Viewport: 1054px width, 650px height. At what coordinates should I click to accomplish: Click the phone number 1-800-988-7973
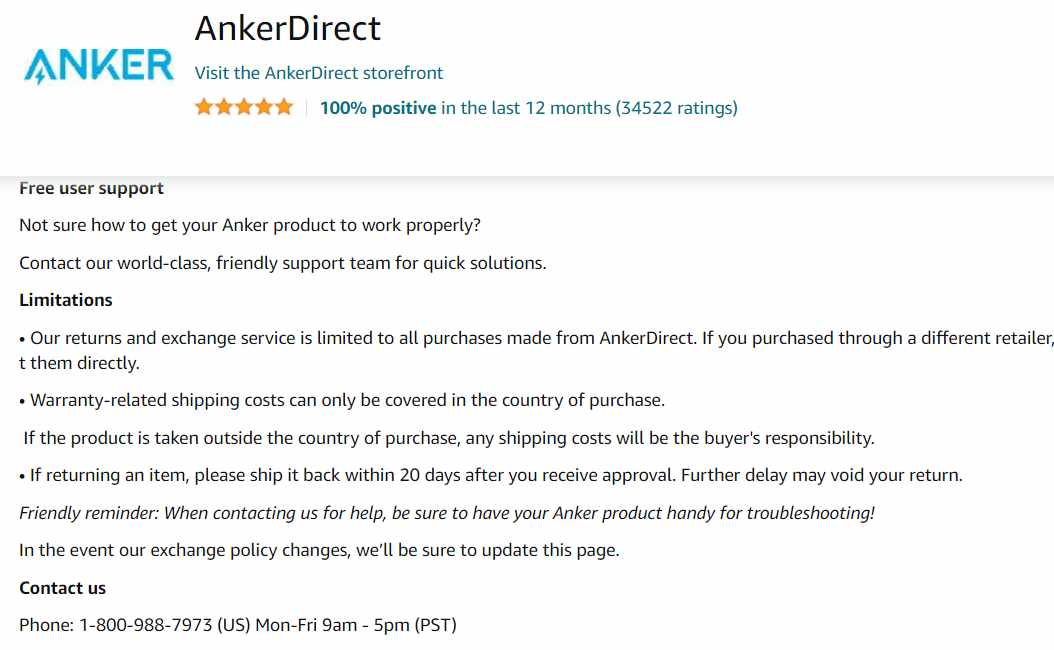146,625
